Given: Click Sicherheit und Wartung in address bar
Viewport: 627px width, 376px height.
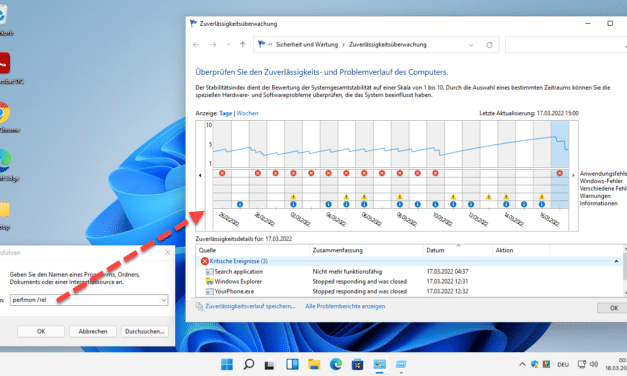Looking at the screenshot, I should pyautogui.click(x=307, y=44).
